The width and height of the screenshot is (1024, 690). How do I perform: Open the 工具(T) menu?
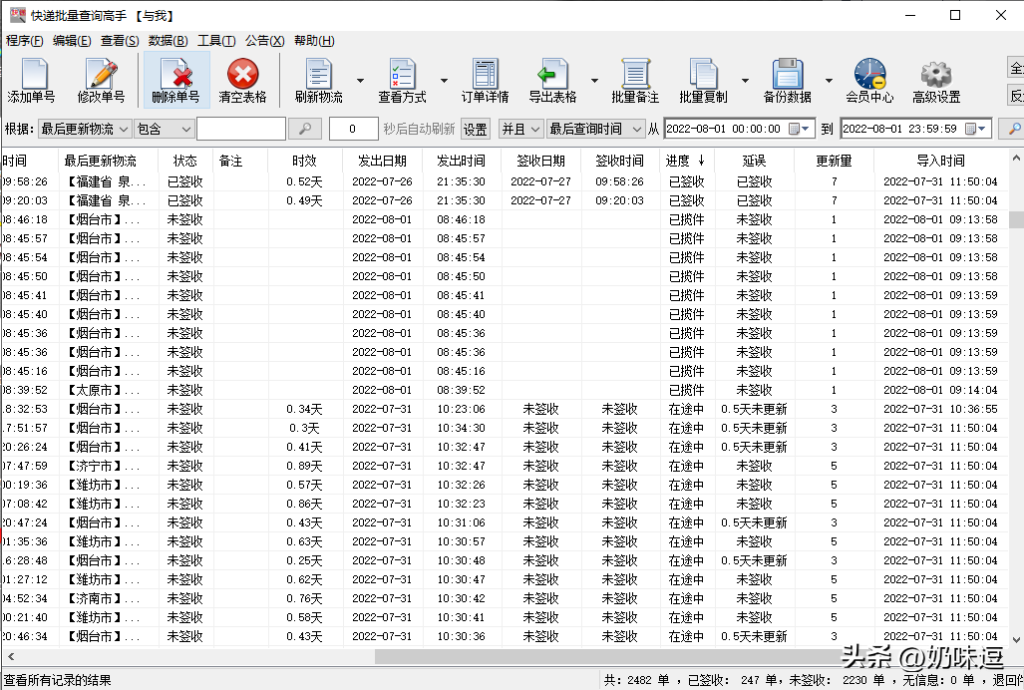pos(216,40)
